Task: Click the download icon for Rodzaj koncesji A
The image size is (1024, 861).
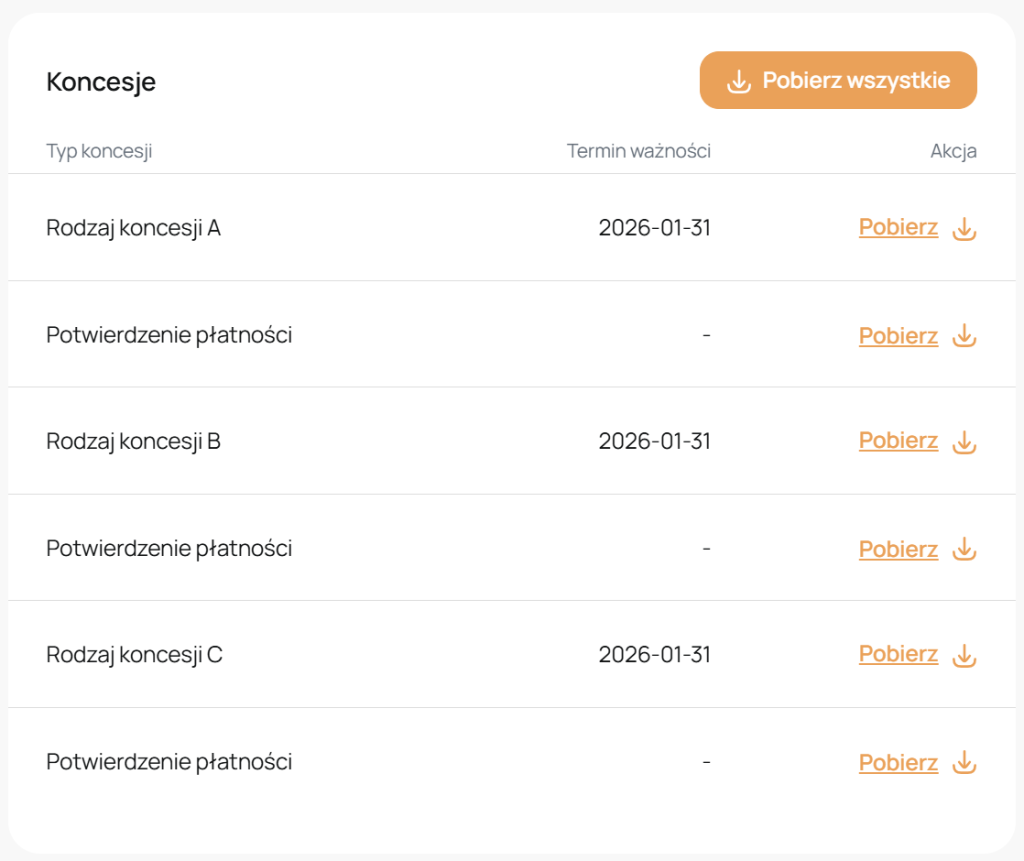Action: [963, 229]
